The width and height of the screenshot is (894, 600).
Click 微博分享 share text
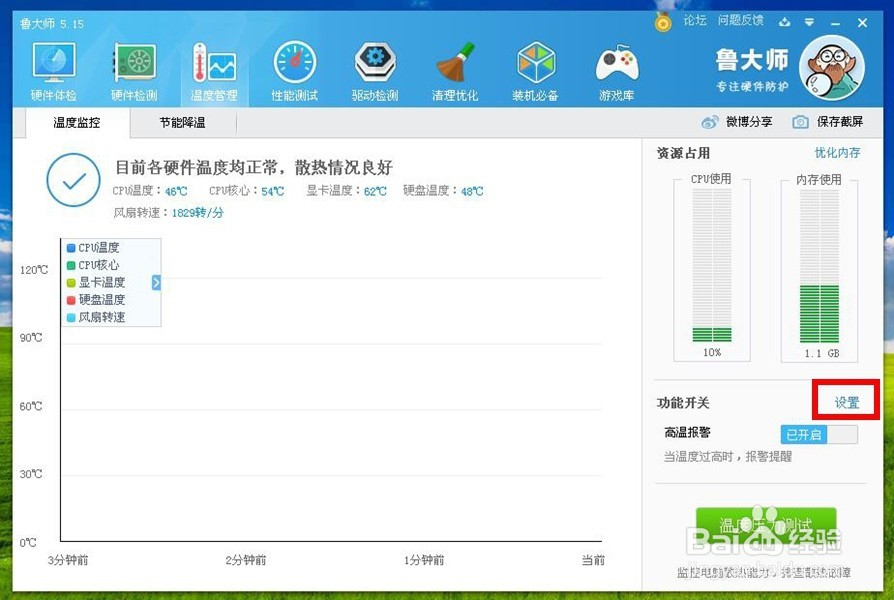coord(749,122)
